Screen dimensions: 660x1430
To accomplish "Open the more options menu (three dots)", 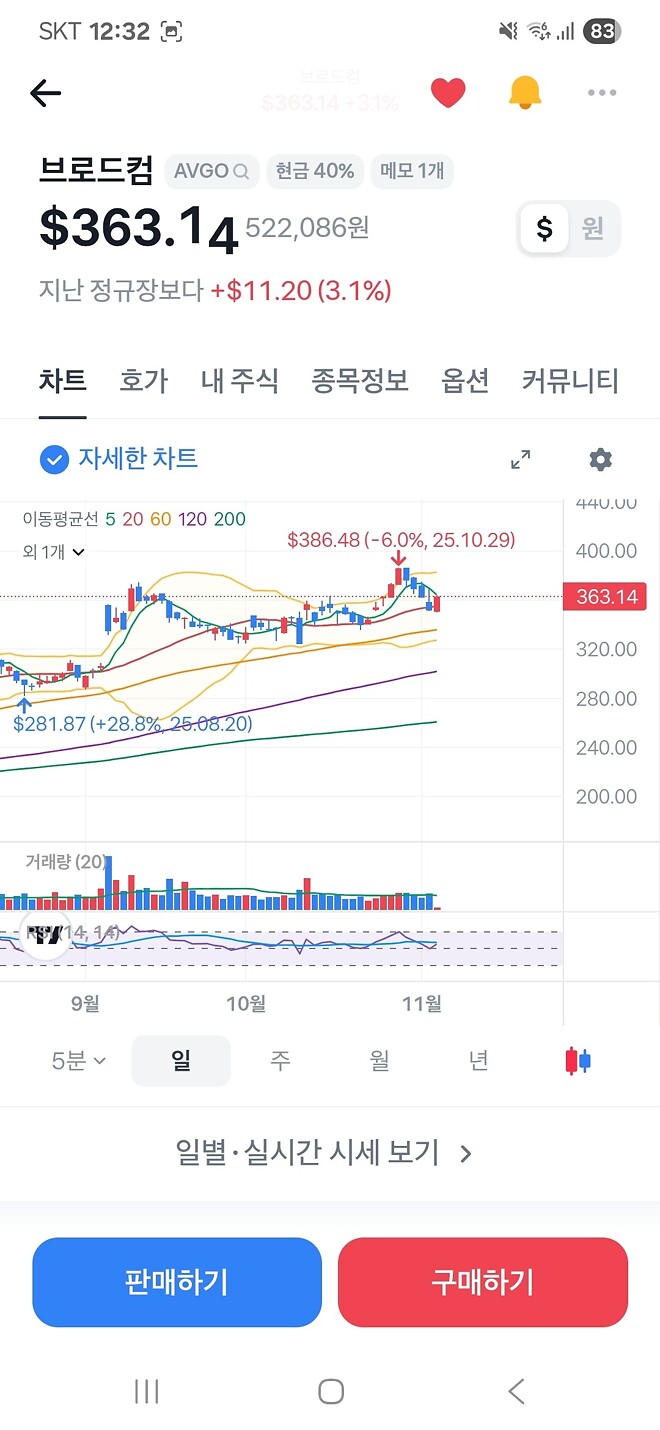I will [602, 92].
